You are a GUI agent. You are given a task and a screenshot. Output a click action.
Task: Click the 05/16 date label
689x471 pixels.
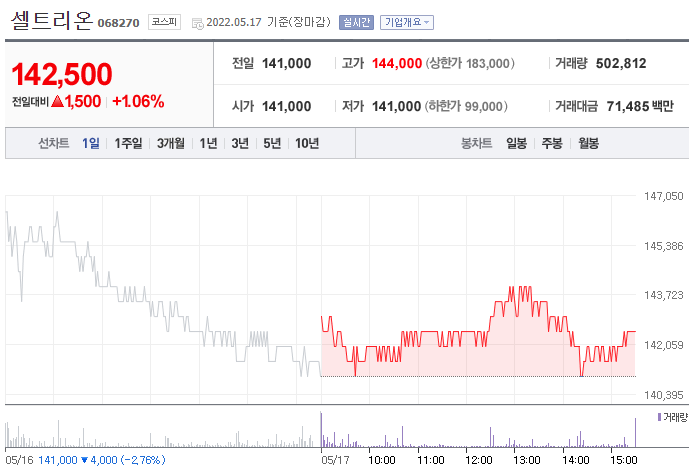click(x=19, y=460)
